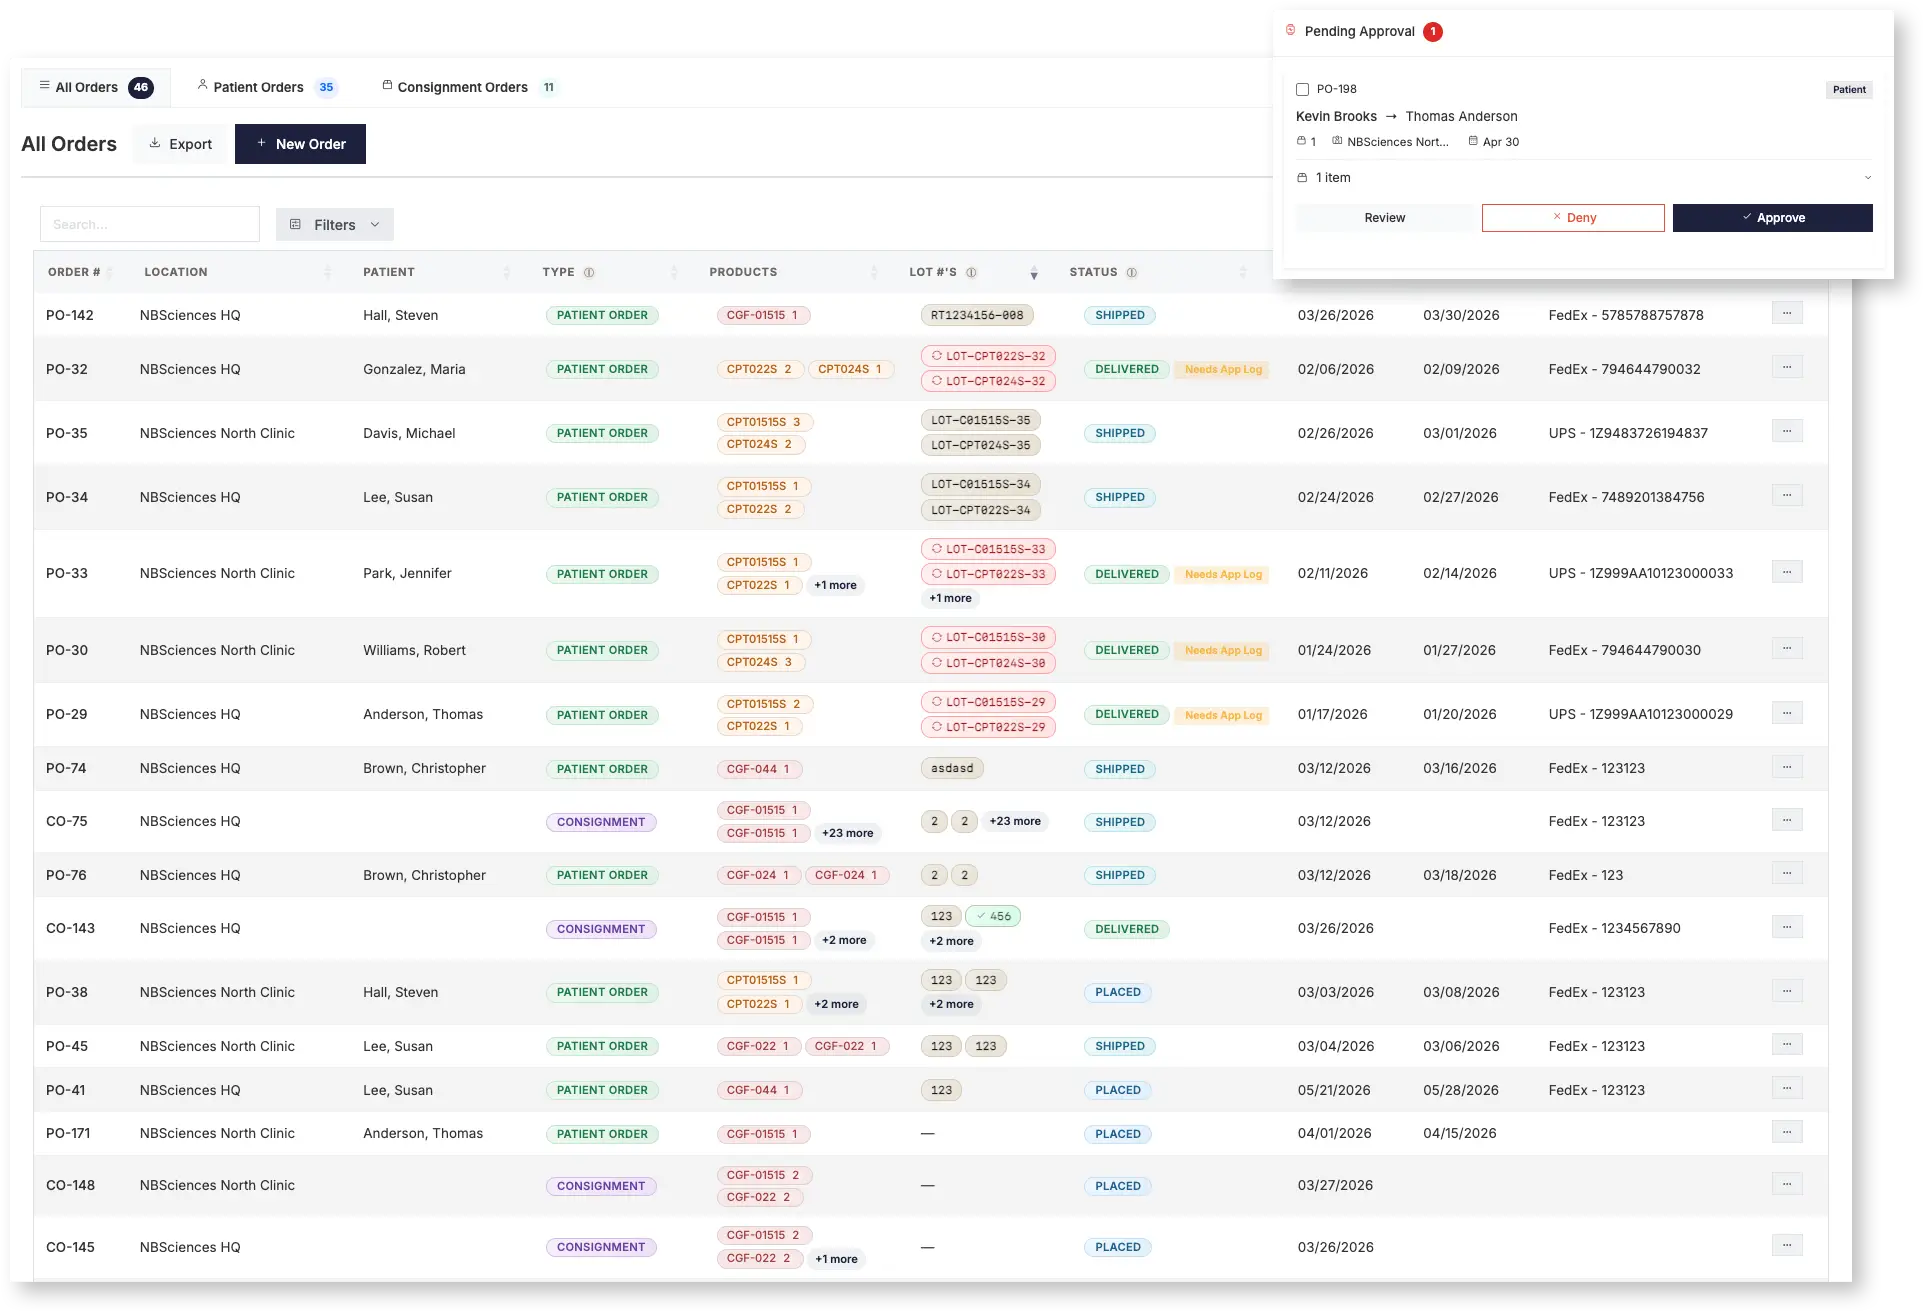Click the Pending Approval alert icon
This screenshot has width=1924, height=1312.
pyautogui.click(x=1290, y=31)
